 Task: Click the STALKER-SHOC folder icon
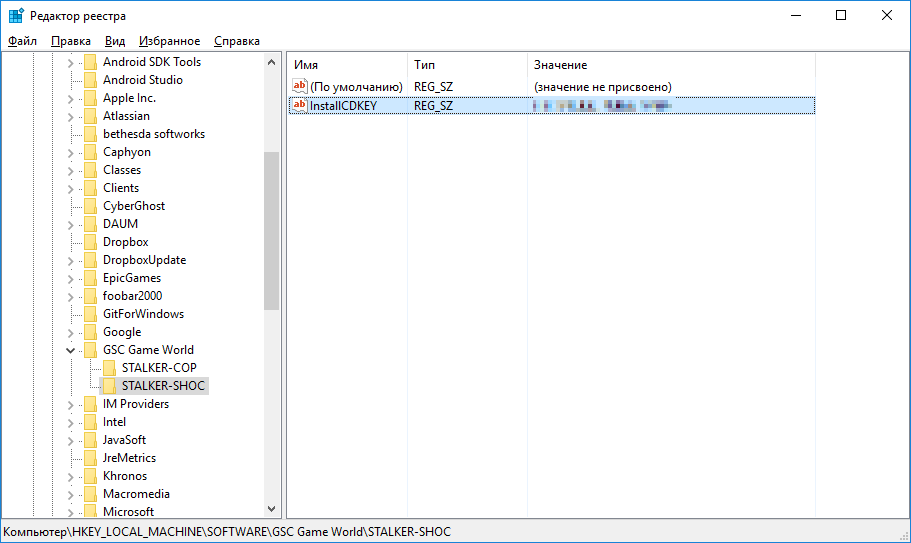coord(109,386)
